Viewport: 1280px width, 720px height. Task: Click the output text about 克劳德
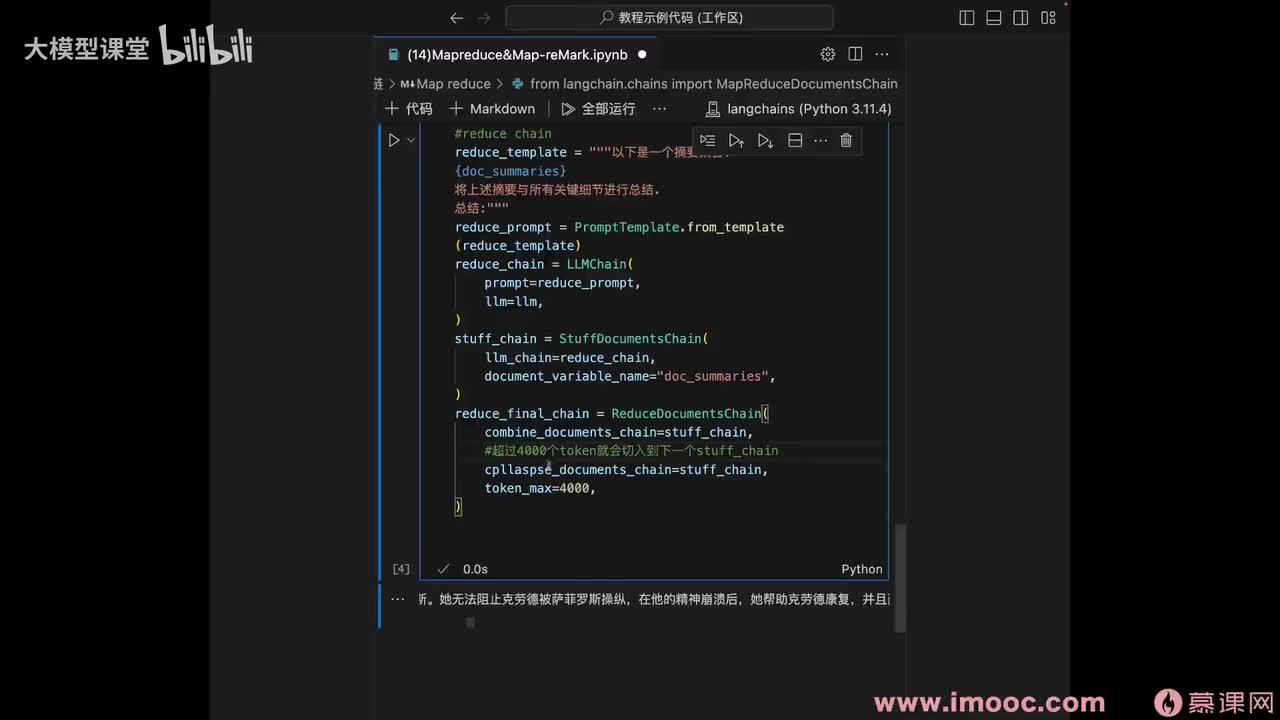[x=654, y=599]
